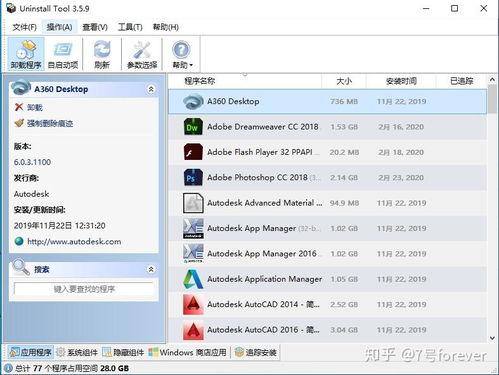
Task: Click Force removal link (强制删除痕迹)
Action: [50, 123]
